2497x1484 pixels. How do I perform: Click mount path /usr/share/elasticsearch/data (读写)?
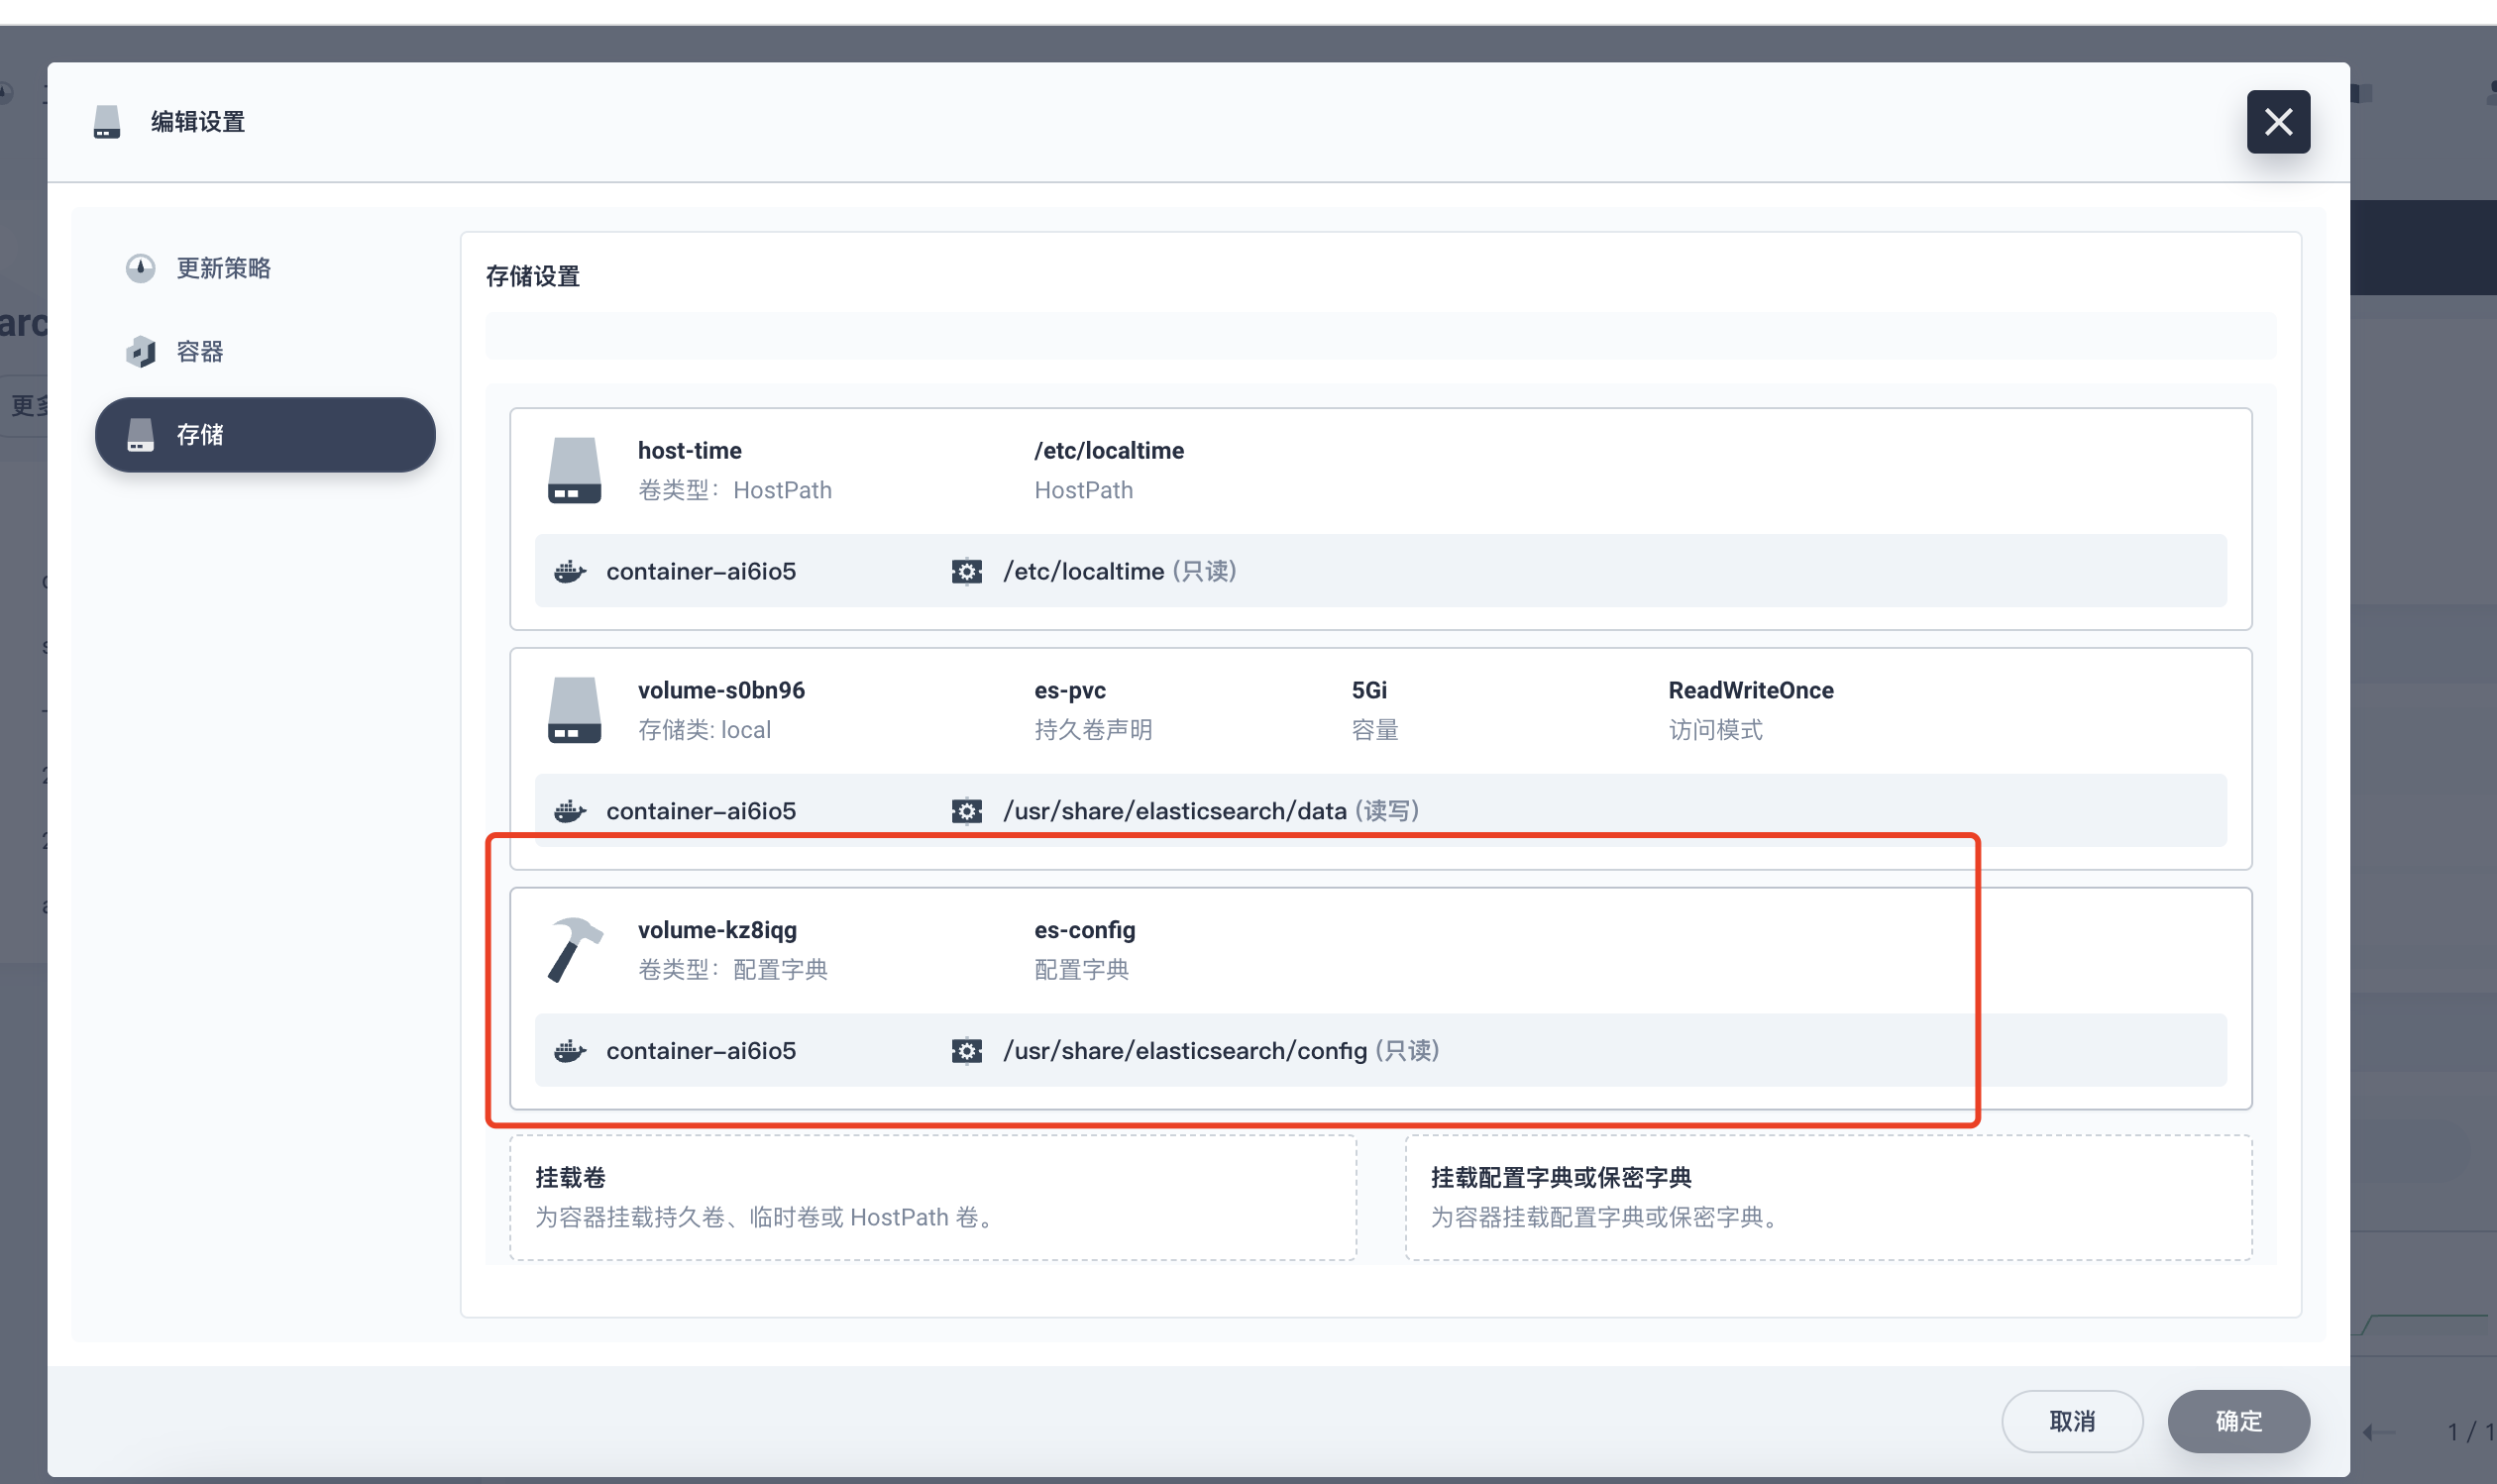point(1211,811)
